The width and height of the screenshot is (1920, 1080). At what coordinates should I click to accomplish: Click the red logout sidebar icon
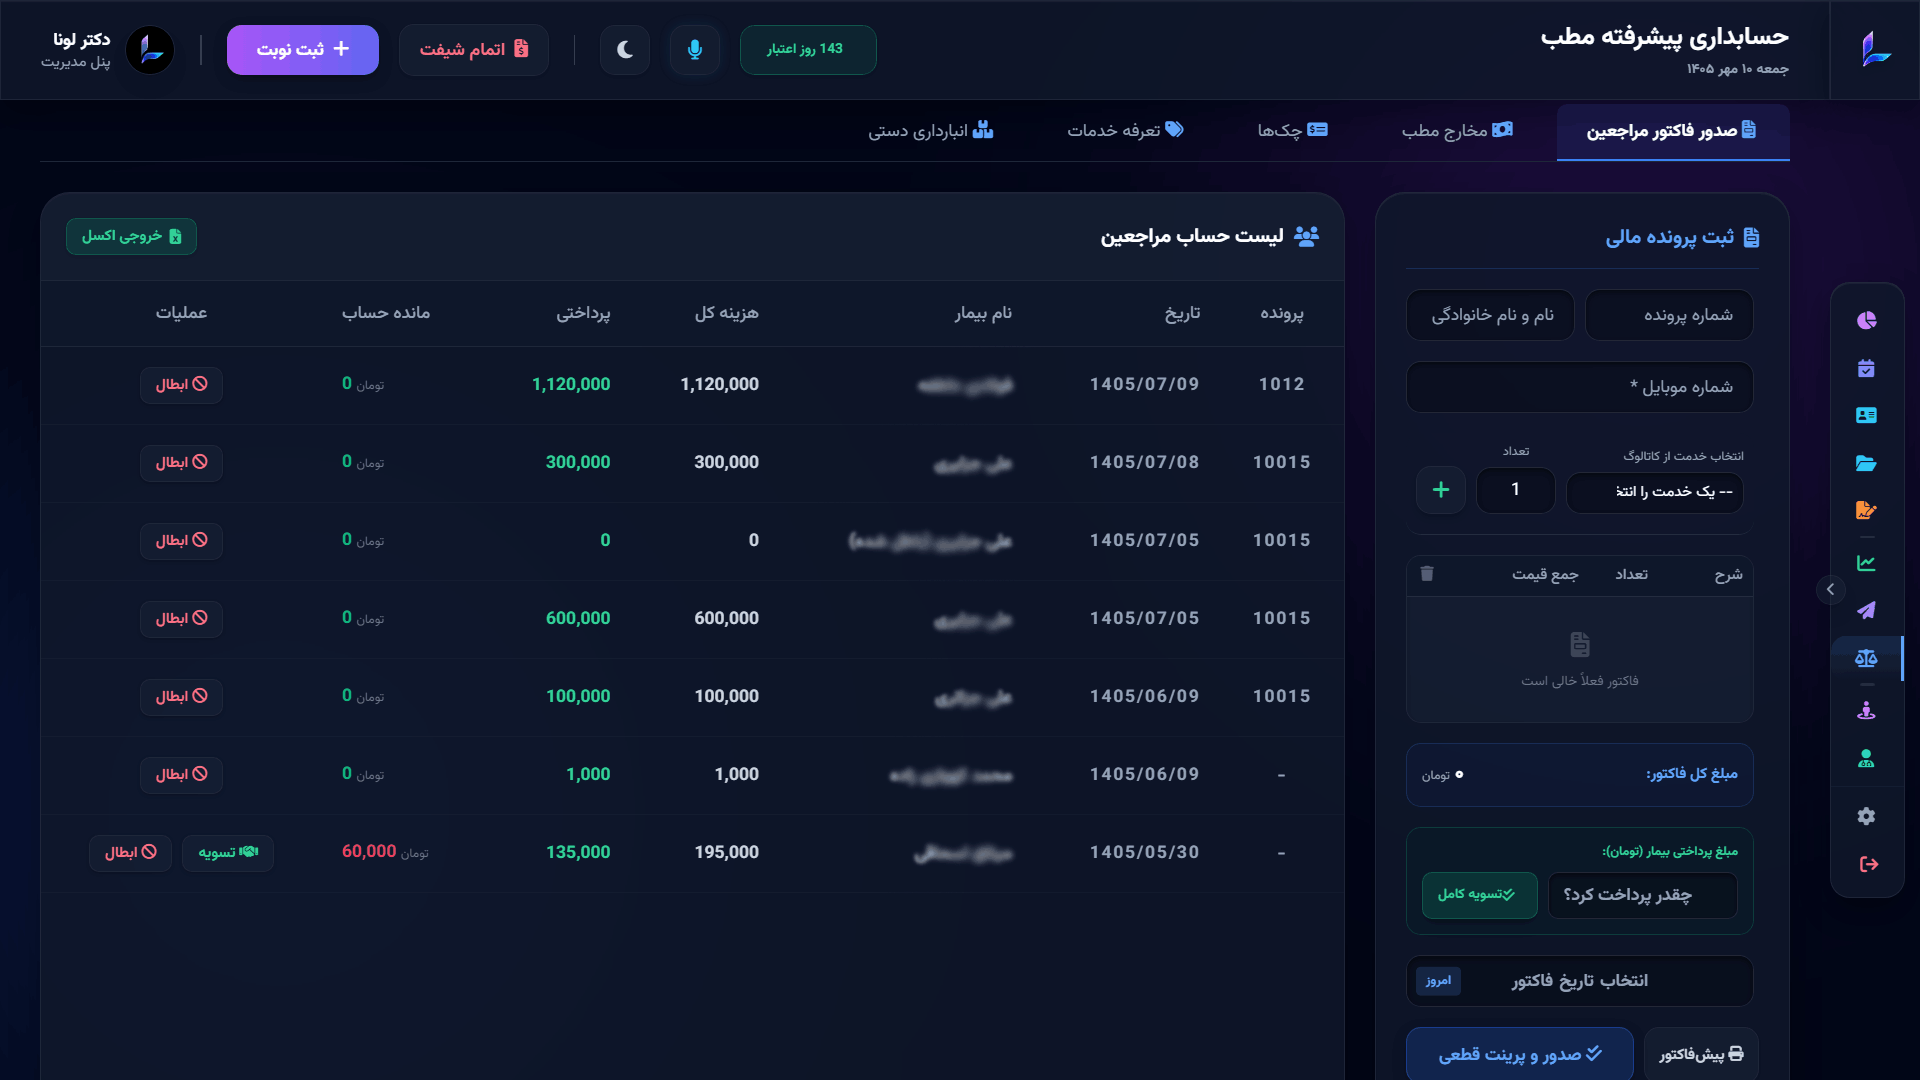tap(1868, 864)
